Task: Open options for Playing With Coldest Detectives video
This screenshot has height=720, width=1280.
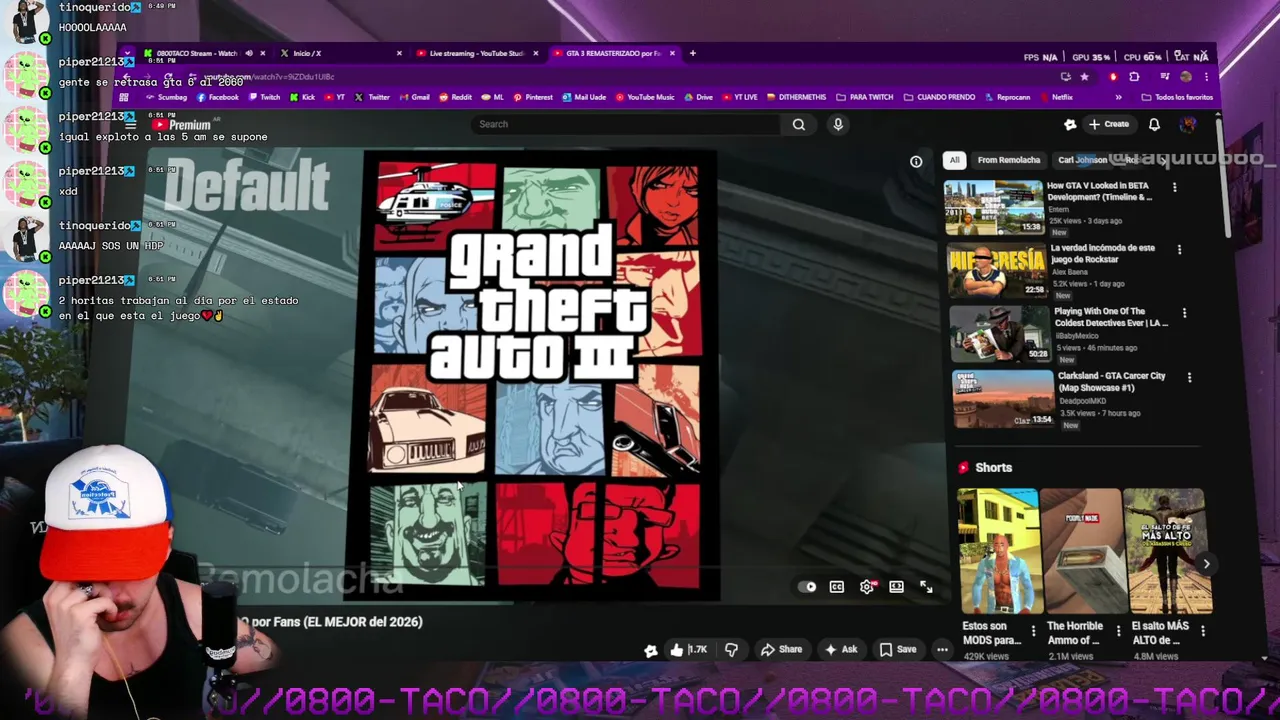Action: pyautogui.click(x=1184, y=313)
